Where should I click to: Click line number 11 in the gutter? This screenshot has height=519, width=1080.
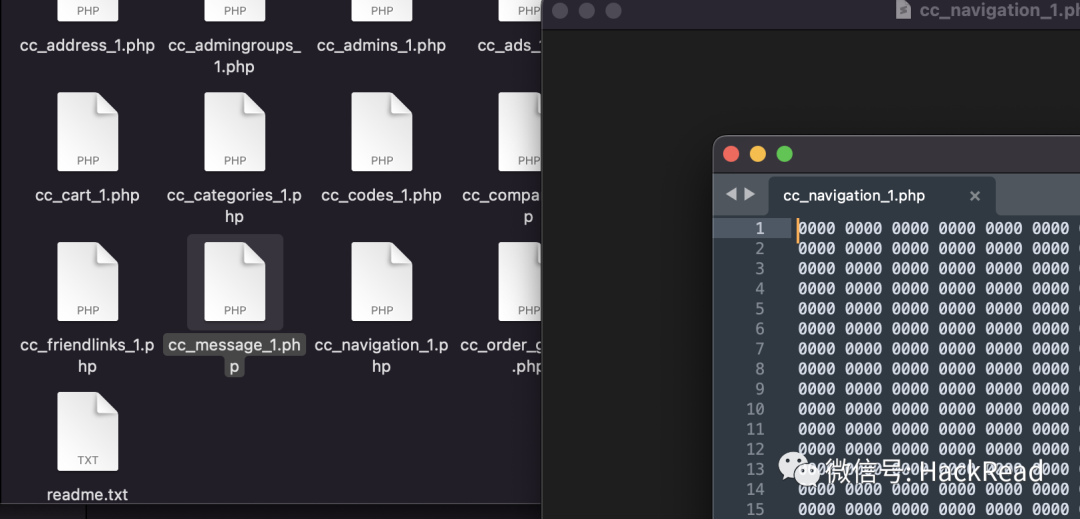[x=756, y=429]
